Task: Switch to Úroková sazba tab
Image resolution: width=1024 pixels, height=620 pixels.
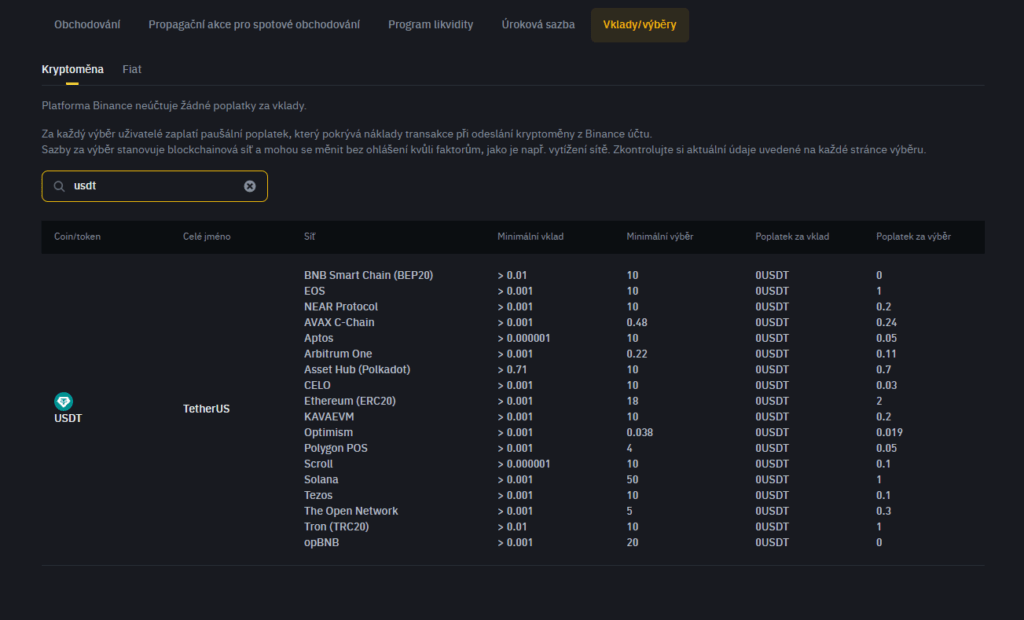Action: (x=538, y=25)
